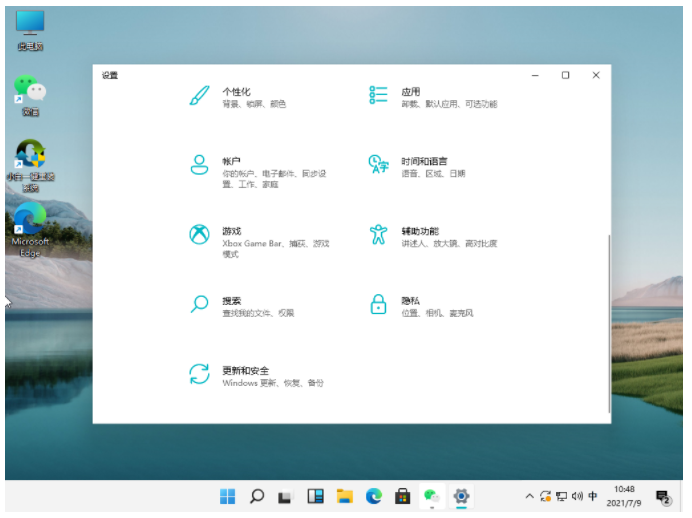
Task: Switch input method via 中 indicator
Action: pyautogui.click(x=593, y=496)
